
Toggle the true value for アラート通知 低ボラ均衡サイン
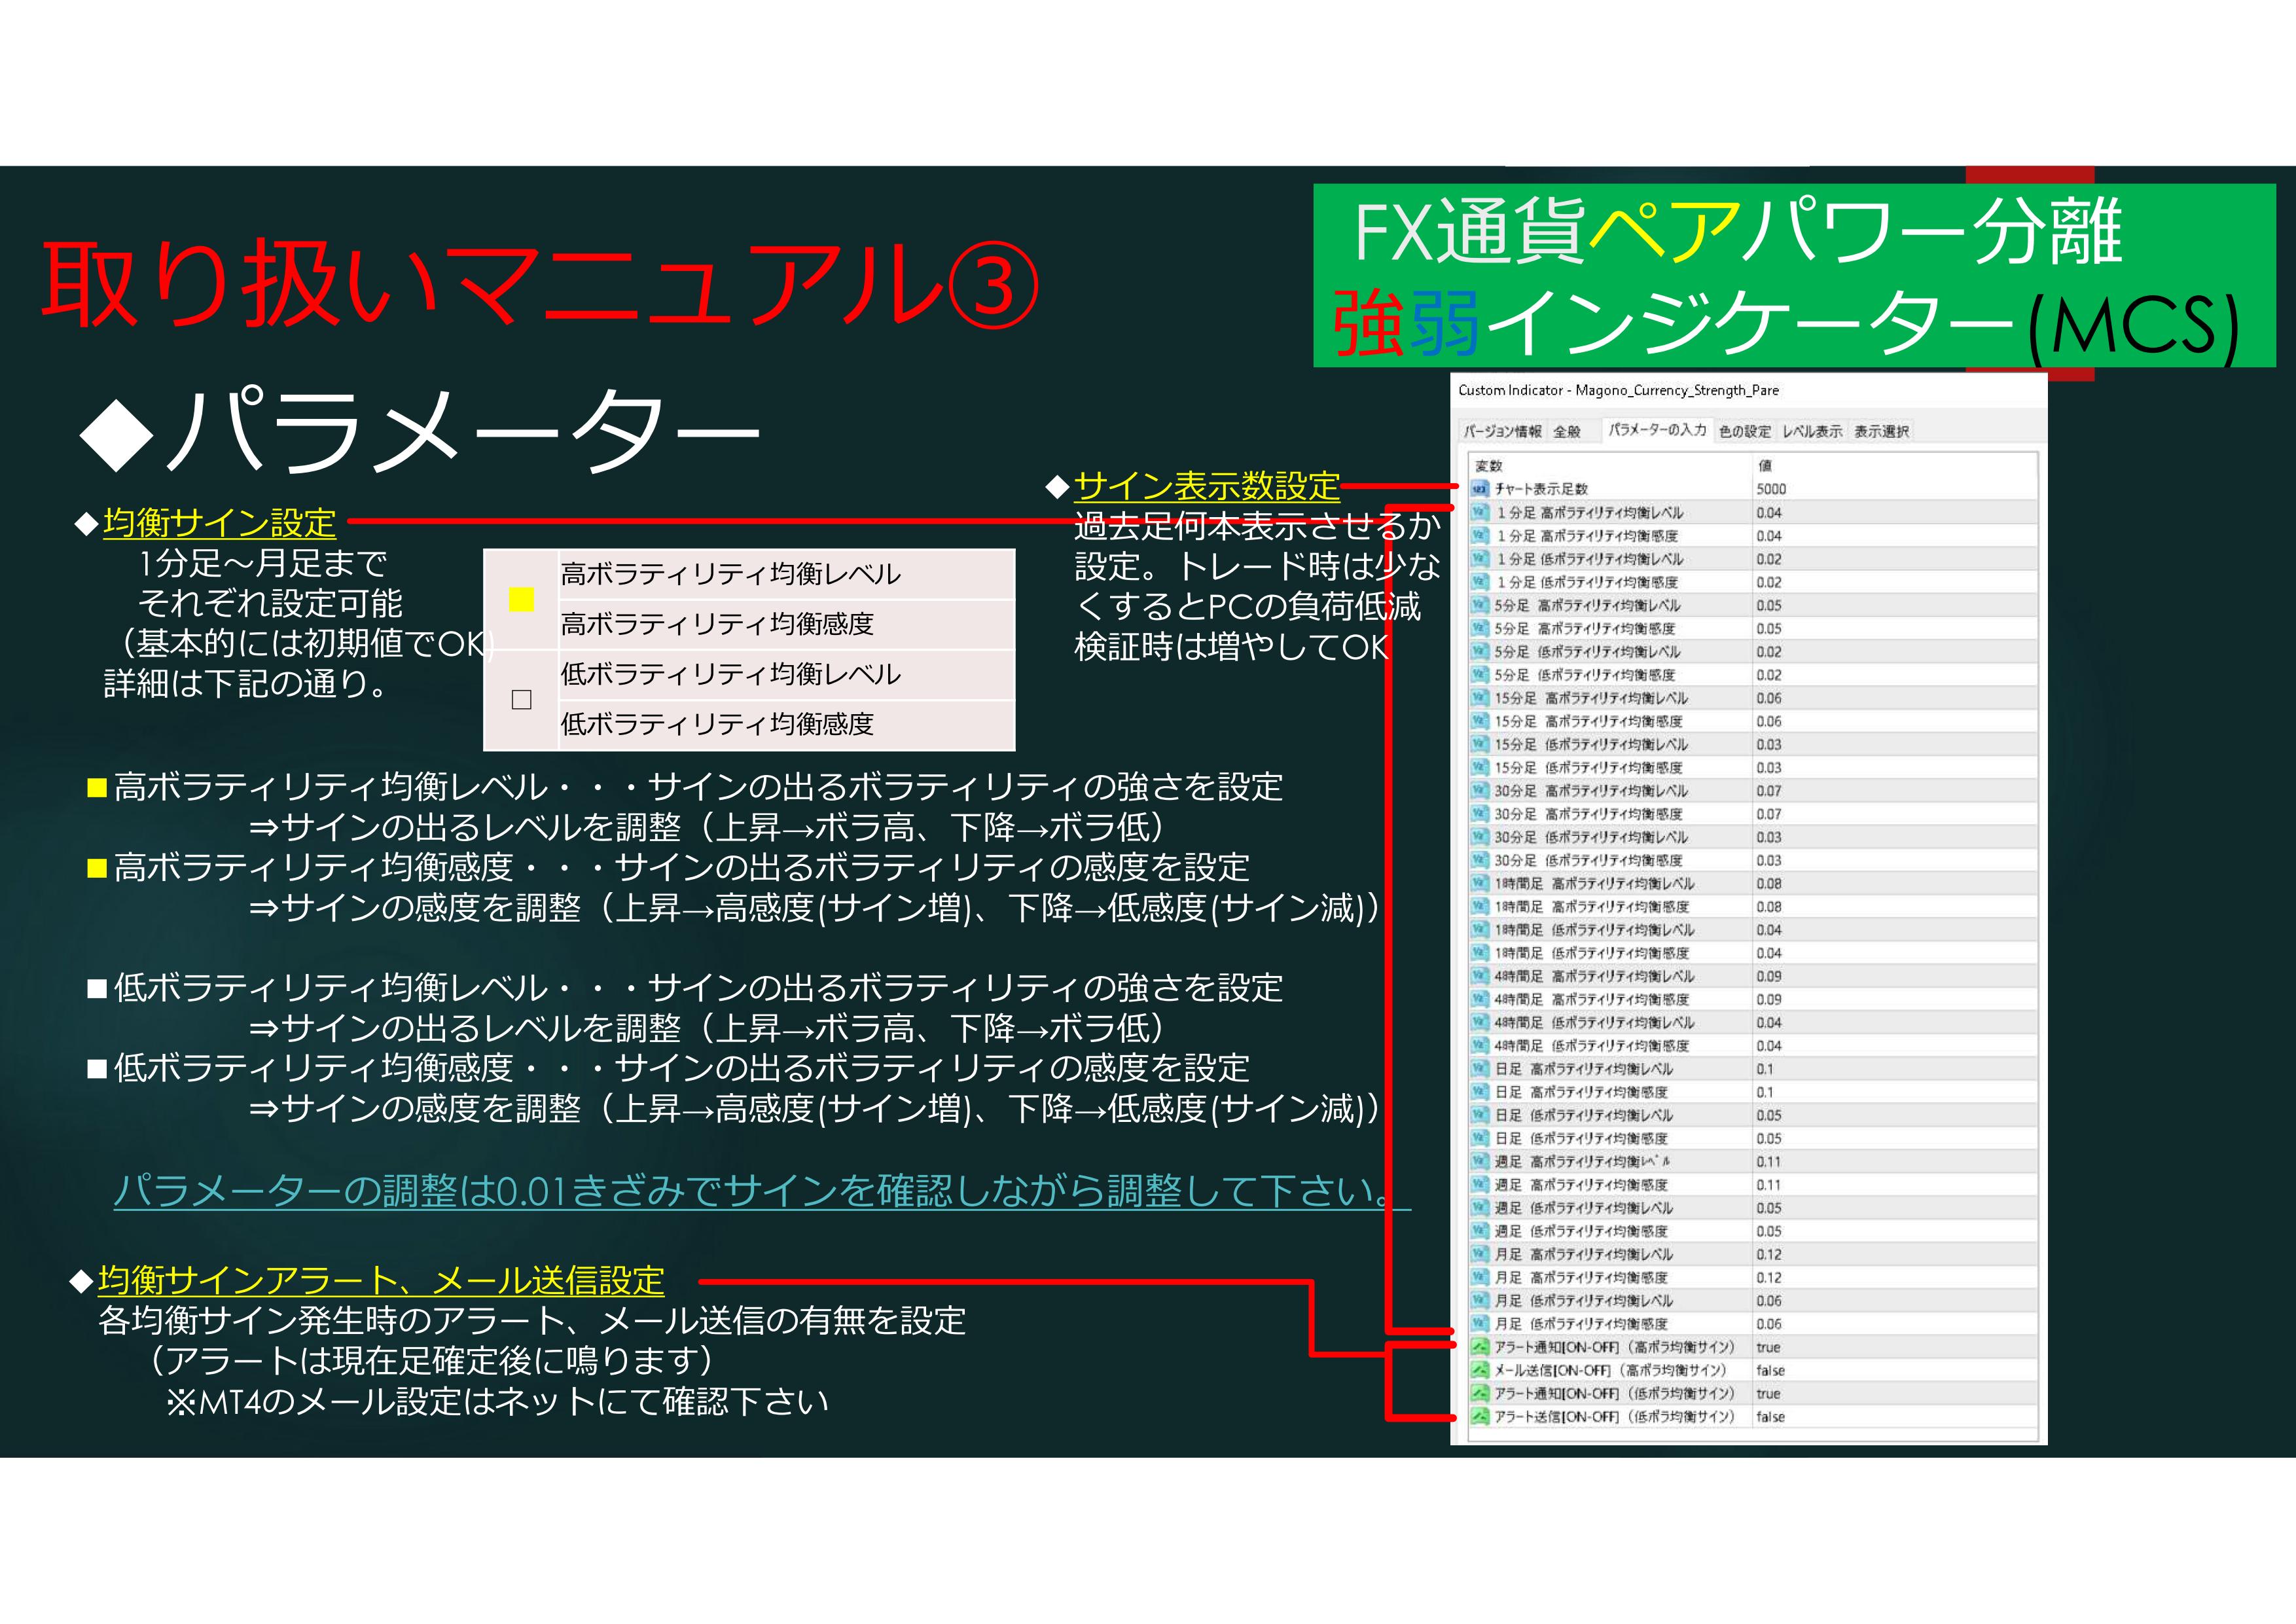coord(1768,1394)
